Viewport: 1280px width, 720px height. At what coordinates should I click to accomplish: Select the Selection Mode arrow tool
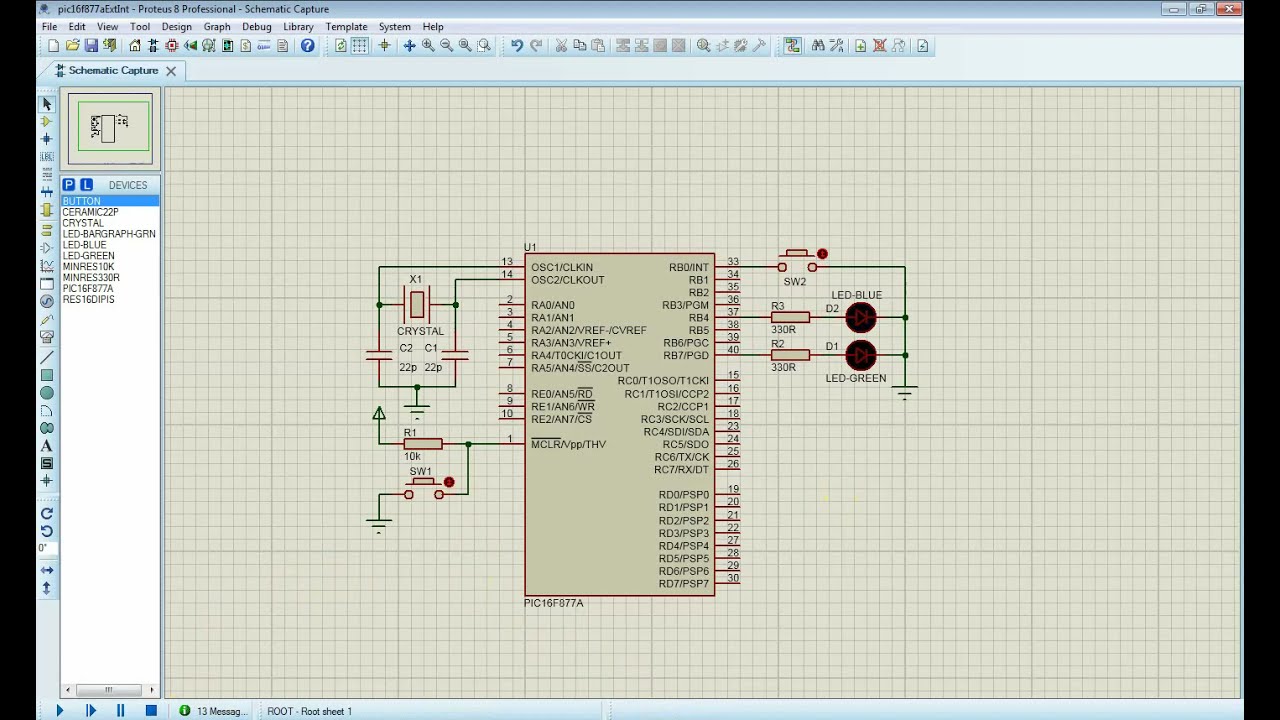pyautogui.click(x=46, y=104)
